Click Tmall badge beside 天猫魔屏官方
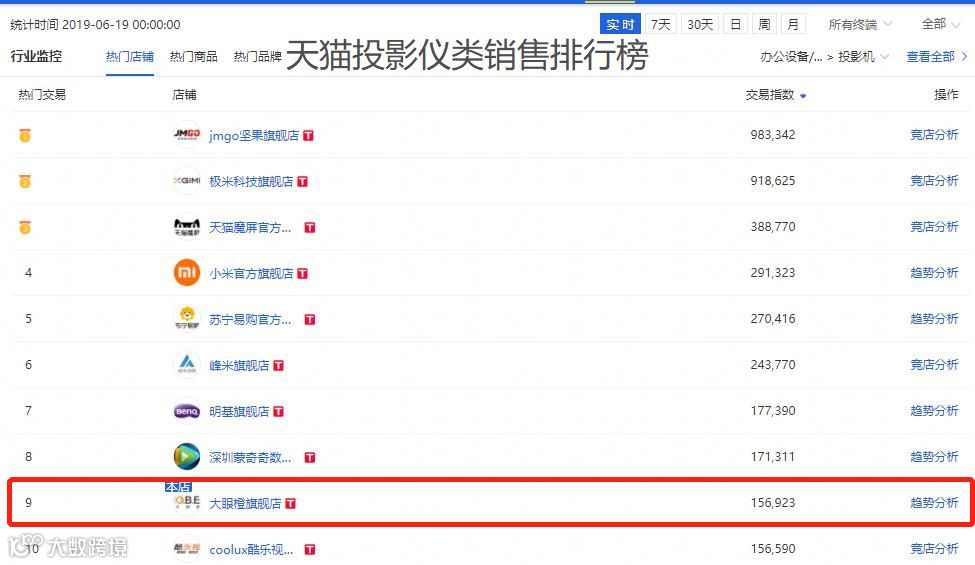The image size is (975, 565). pos(310,227)
